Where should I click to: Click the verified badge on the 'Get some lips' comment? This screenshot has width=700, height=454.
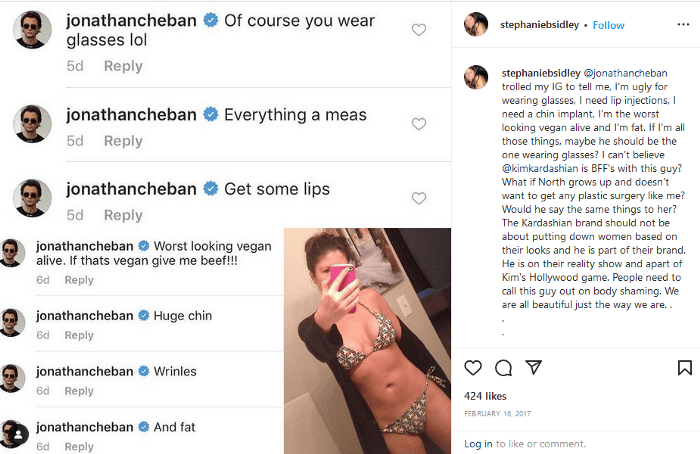pos(210,190)
